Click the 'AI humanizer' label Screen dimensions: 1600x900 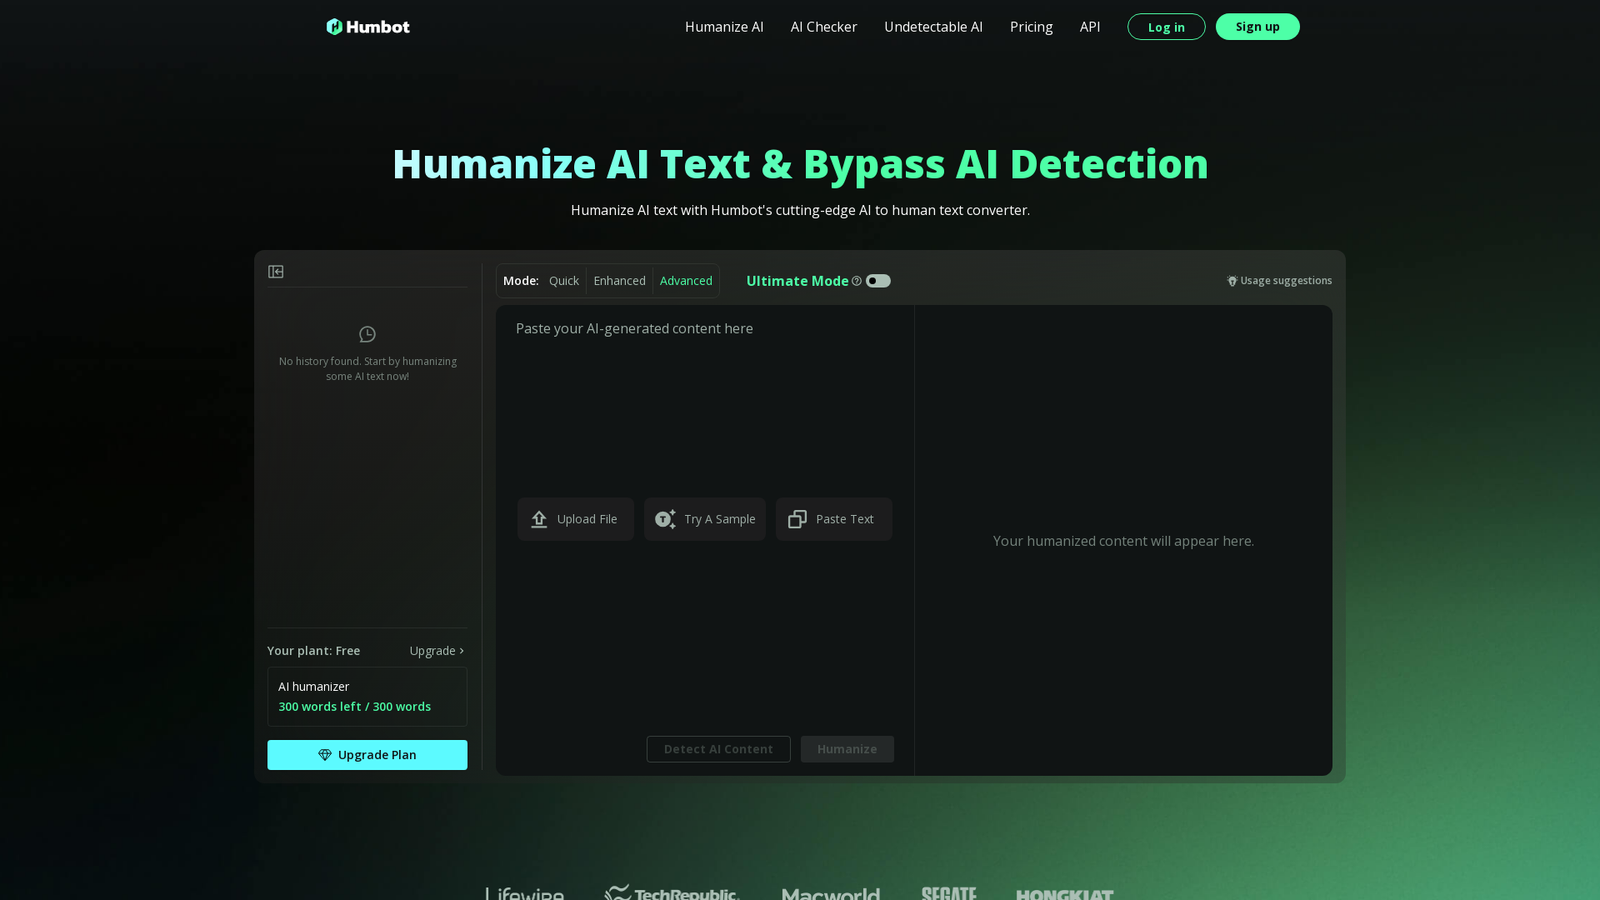point(314,687)
